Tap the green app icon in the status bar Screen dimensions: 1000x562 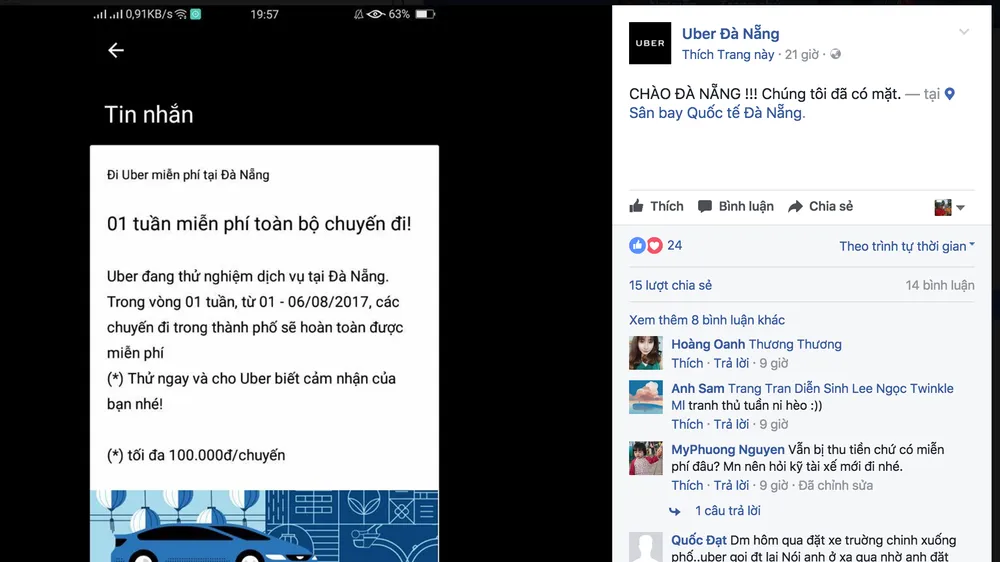[x=196, y=14]
